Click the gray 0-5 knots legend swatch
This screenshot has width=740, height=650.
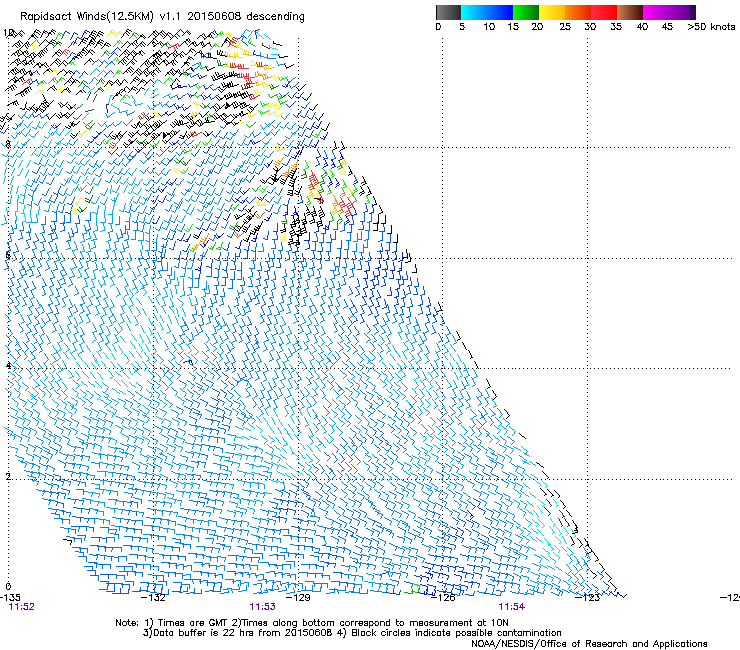coord(448,12)
